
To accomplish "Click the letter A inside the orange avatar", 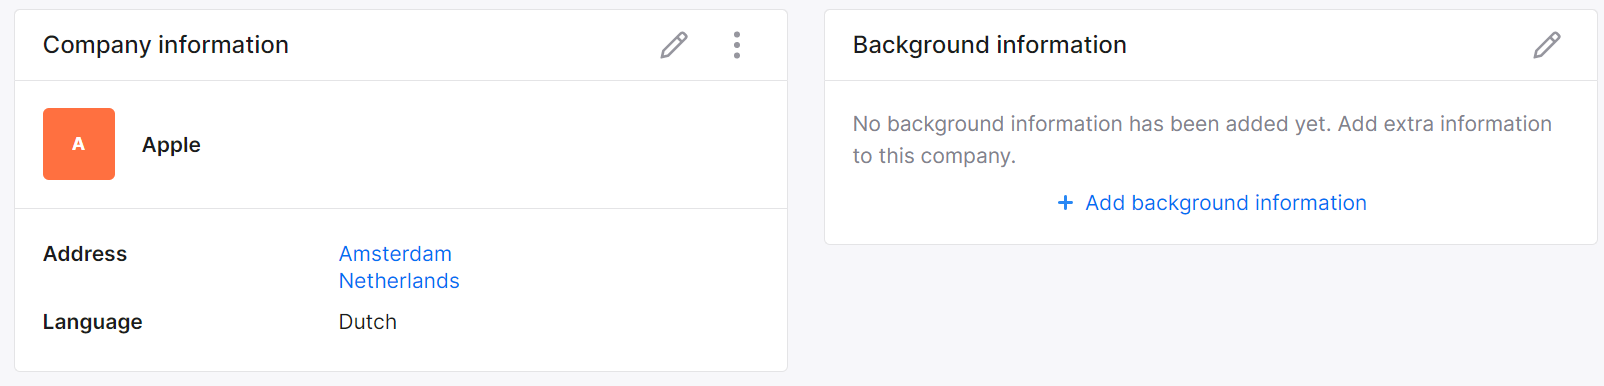I will [79, 144].
